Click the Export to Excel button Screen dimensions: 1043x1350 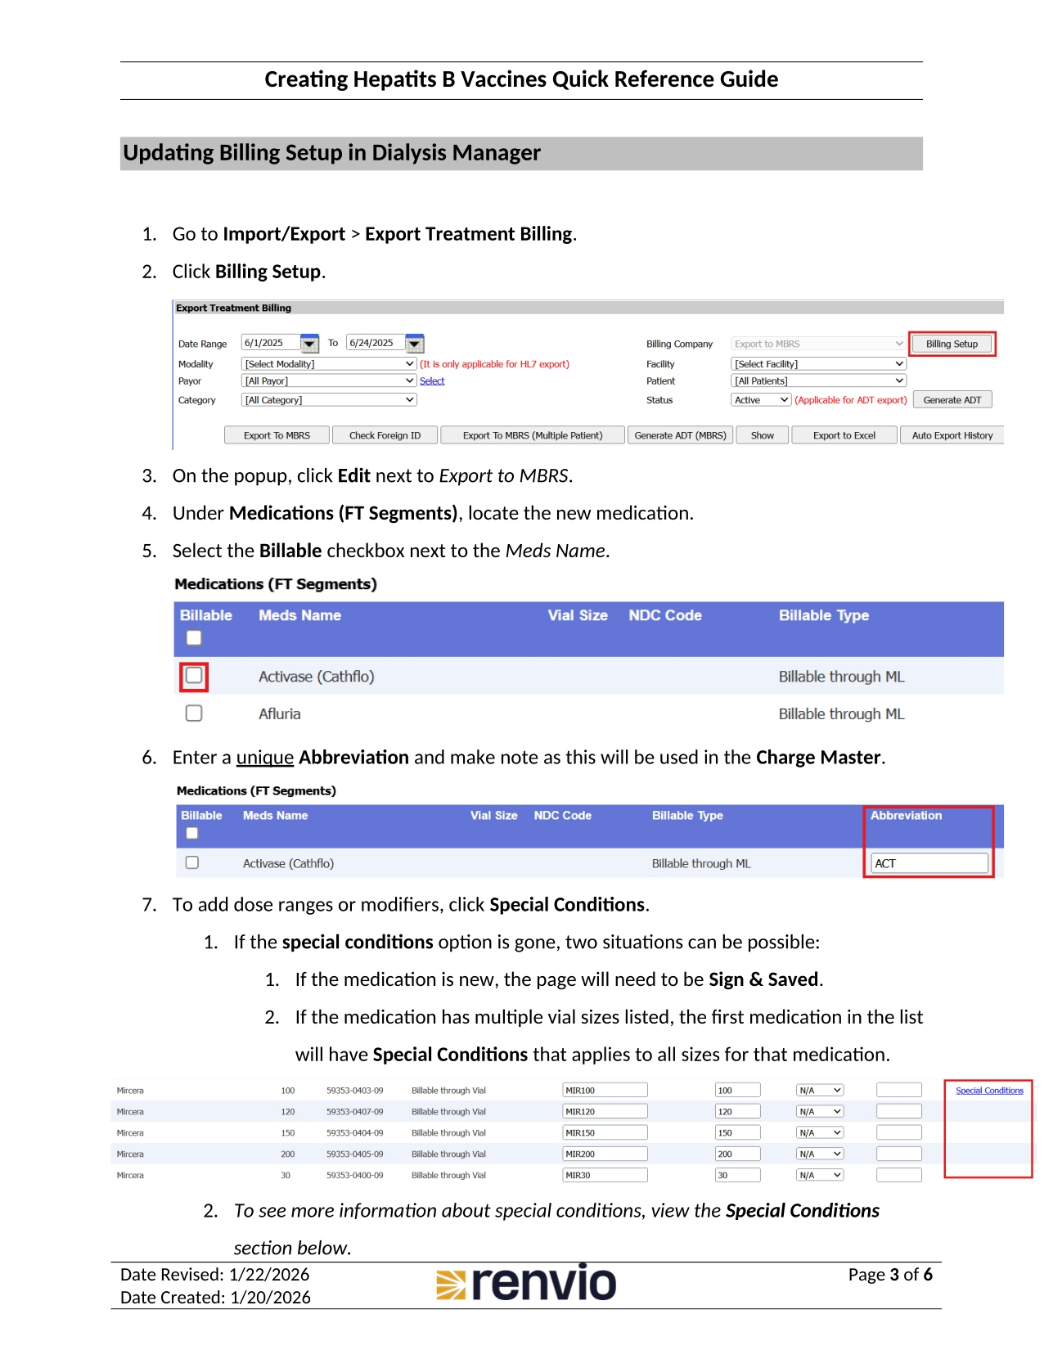click(x=844, y=435)
